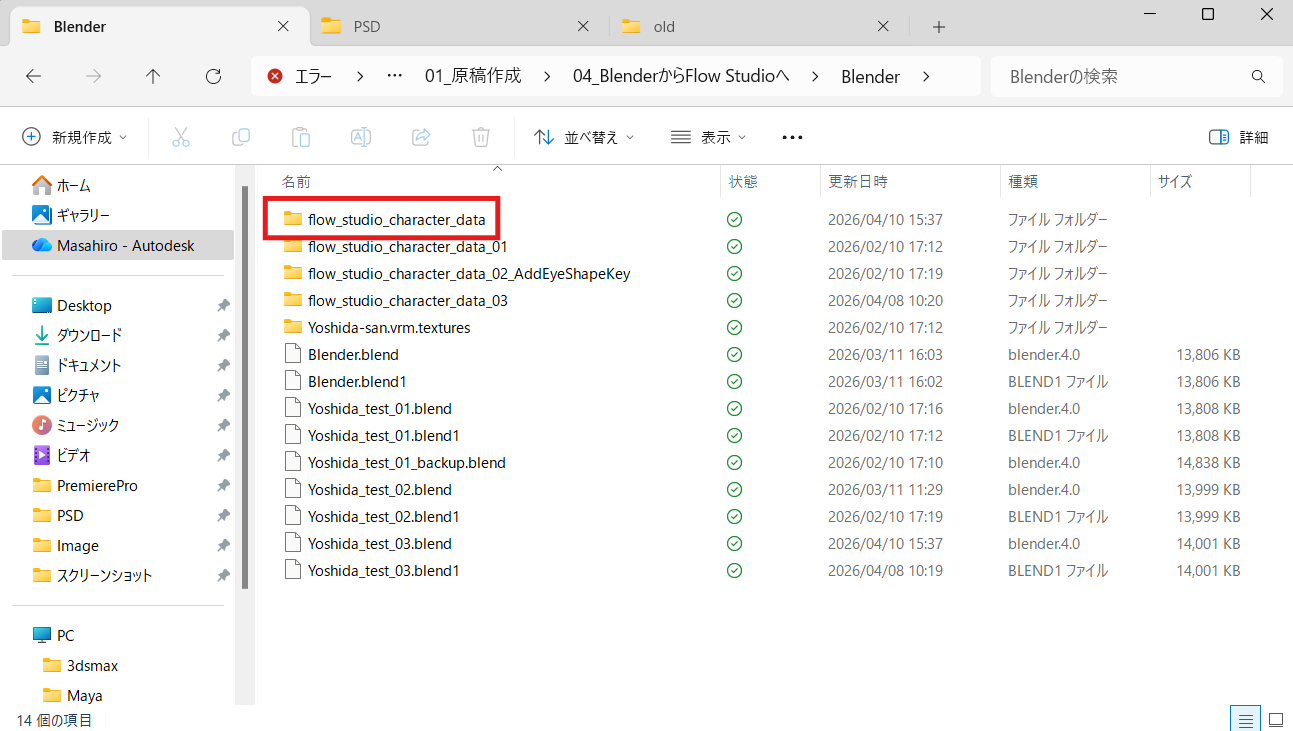Go up one folder level
The image size is (1293, 731).
(x=153, y=76)
